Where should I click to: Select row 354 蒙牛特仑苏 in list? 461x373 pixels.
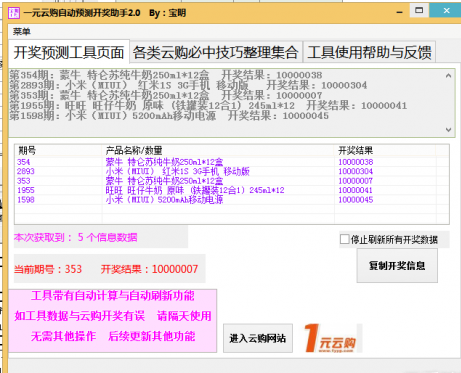tap(231, 162)
